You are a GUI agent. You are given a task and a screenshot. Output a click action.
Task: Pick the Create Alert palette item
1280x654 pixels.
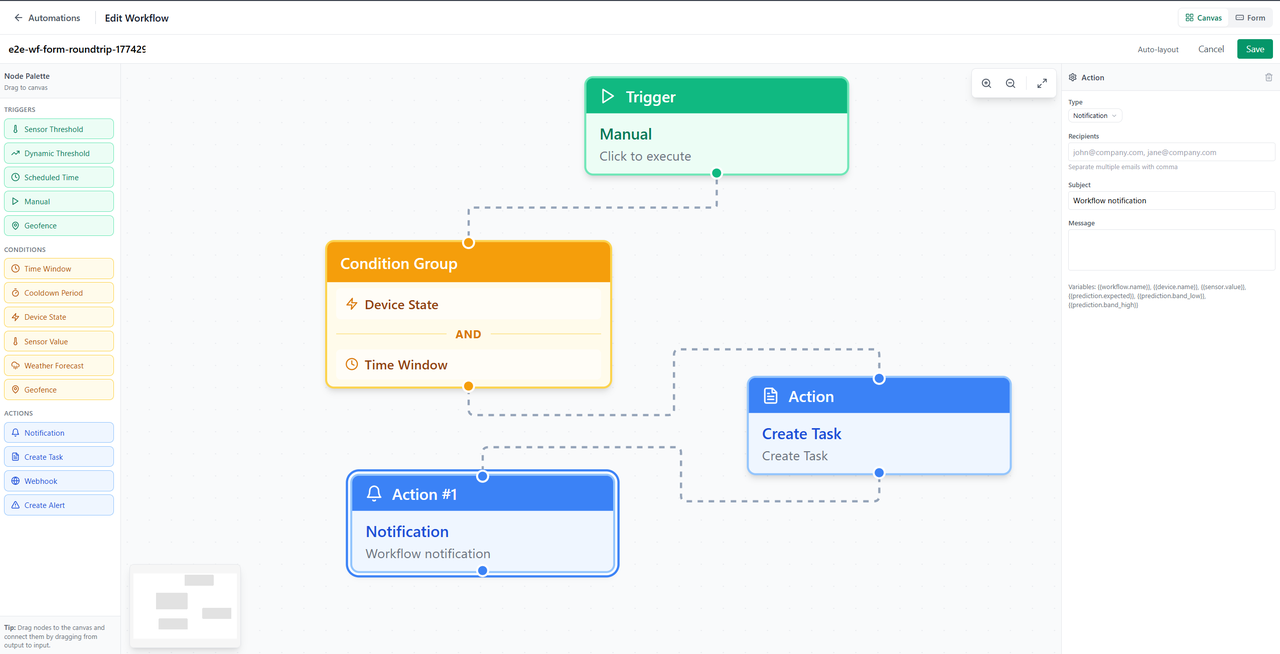point(59,505)
